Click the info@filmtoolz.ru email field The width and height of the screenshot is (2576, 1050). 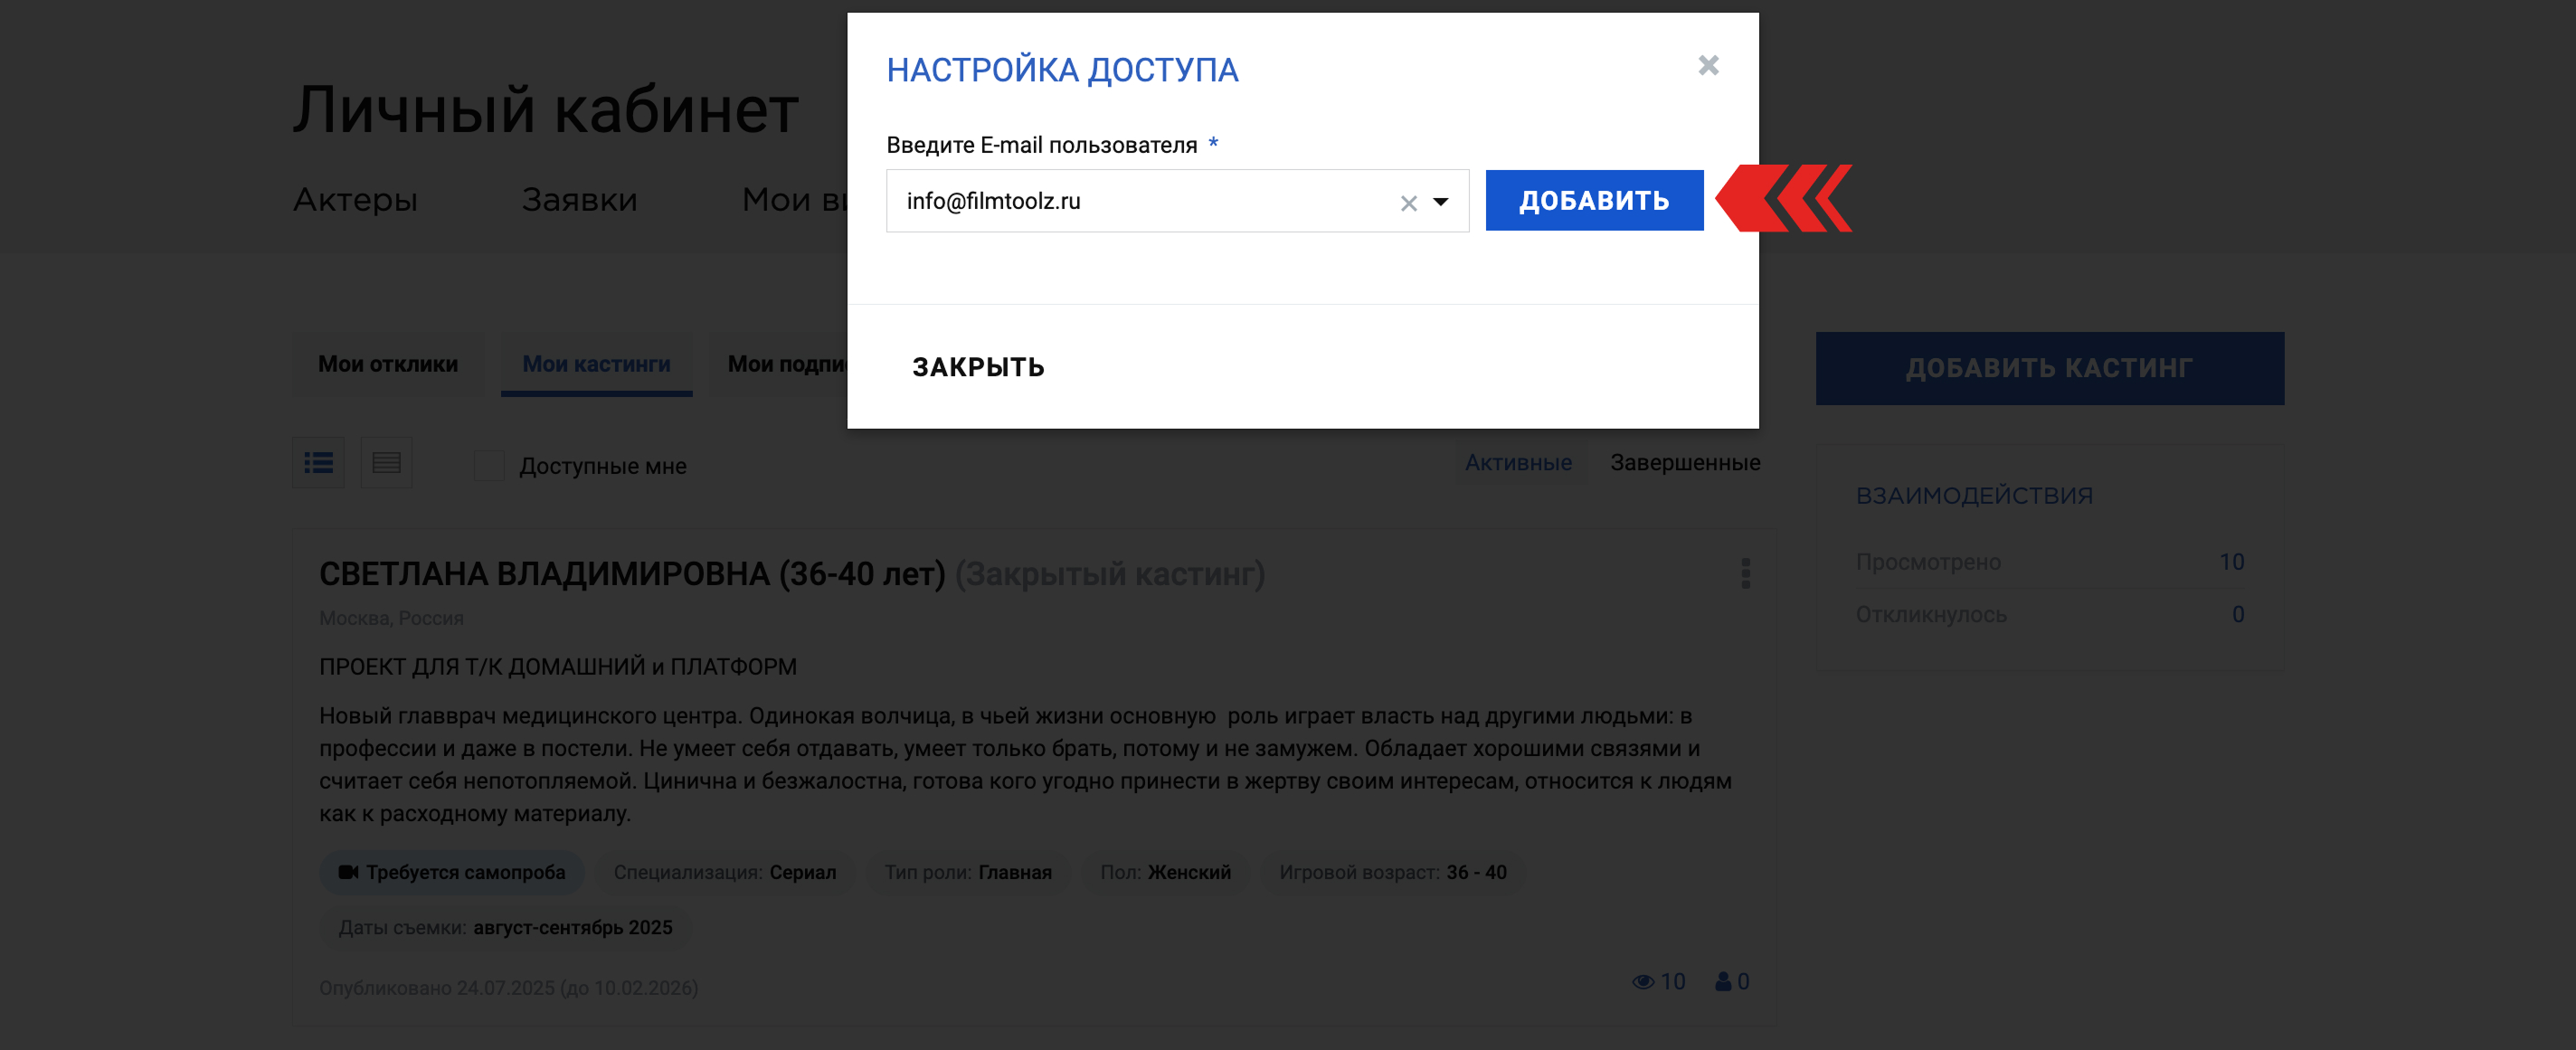click(1177, 201)
